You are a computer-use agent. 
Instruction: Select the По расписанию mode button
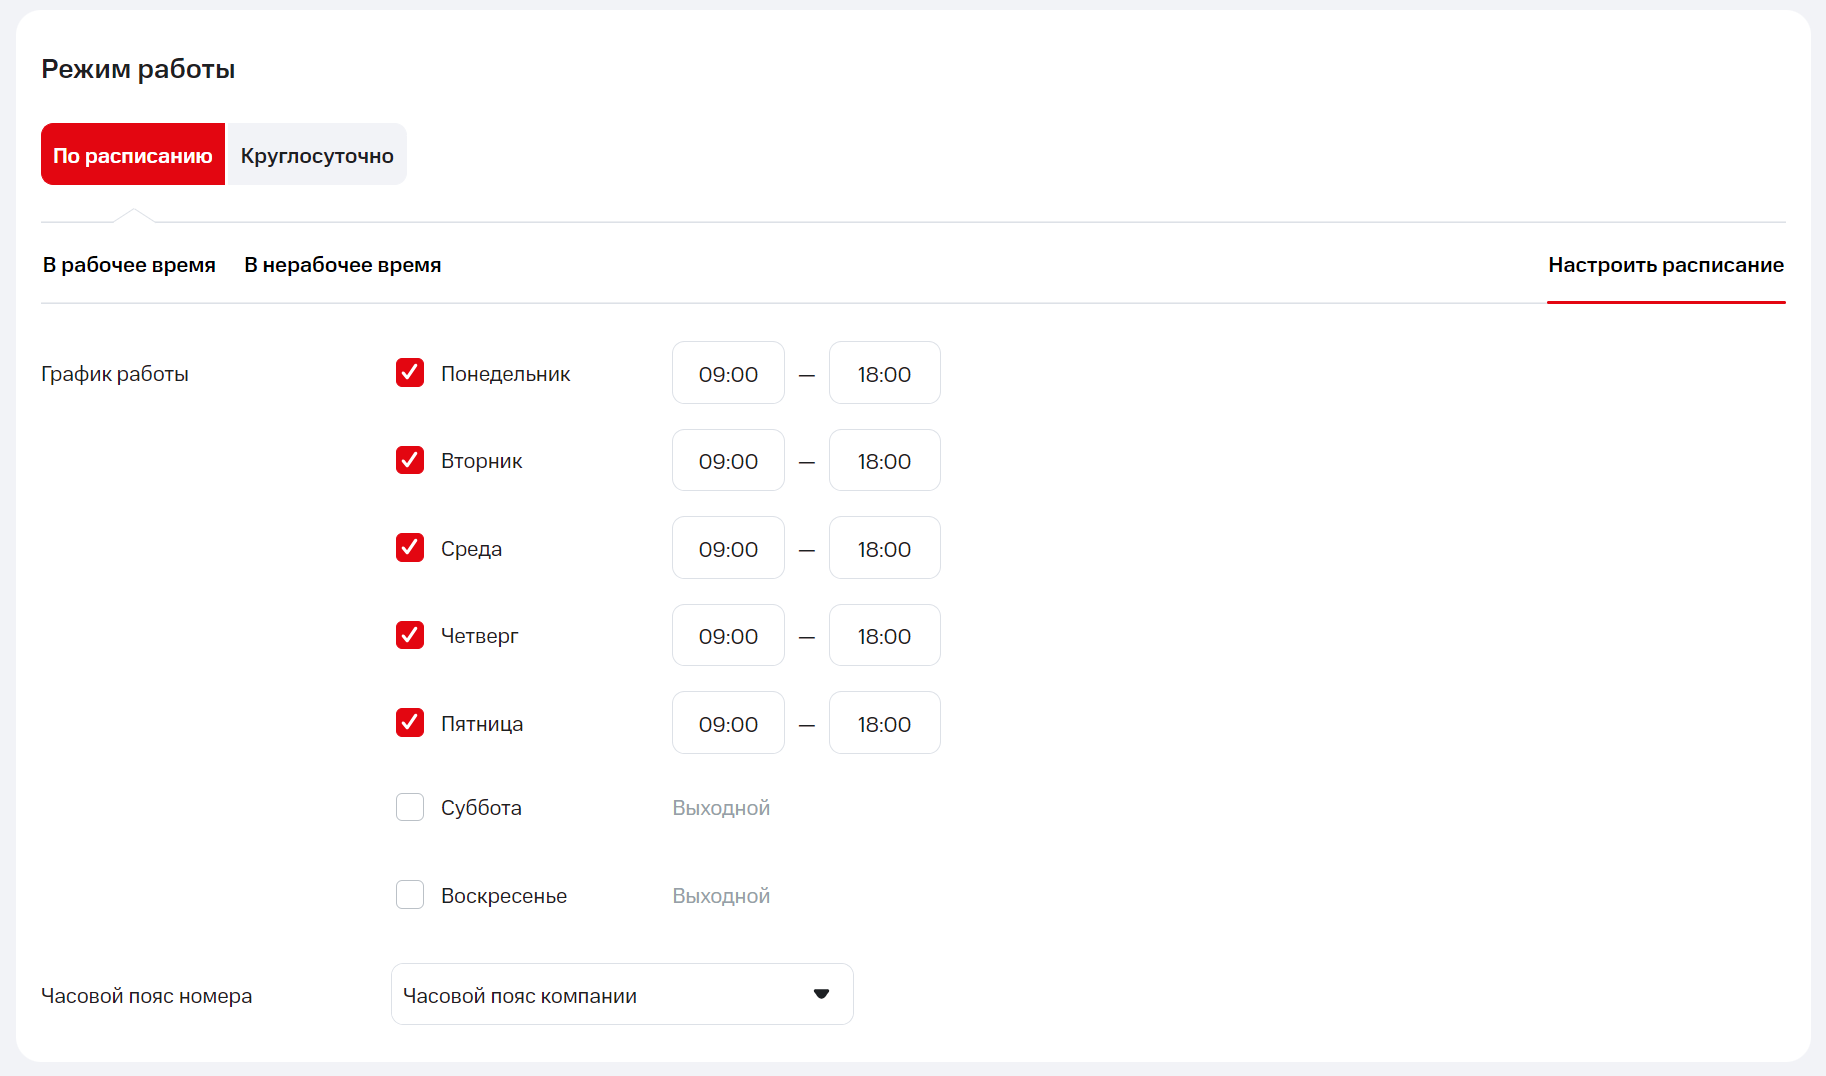pos(133,155)
